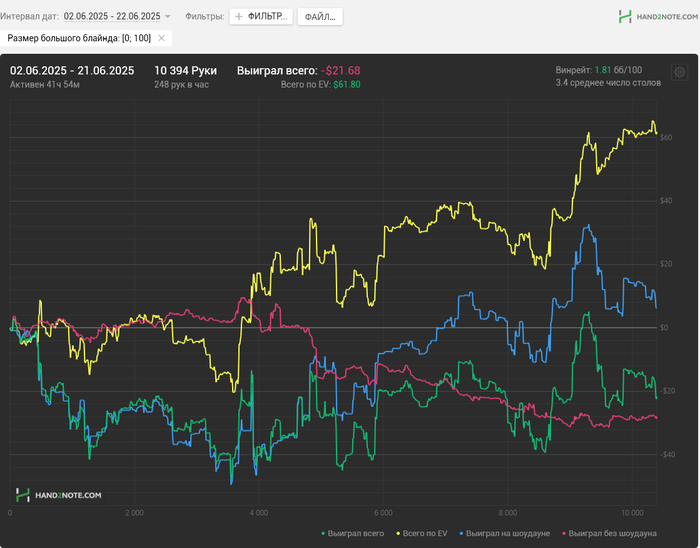This screenshot has width=700, height=548.
Task: Click the 4 000 marker on the hands axis
Action: (257, 513)
